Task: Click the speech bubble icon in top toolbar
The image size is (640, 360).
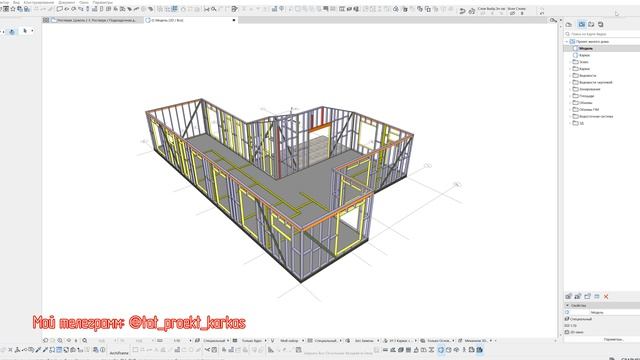Action: tap(60, 9)
